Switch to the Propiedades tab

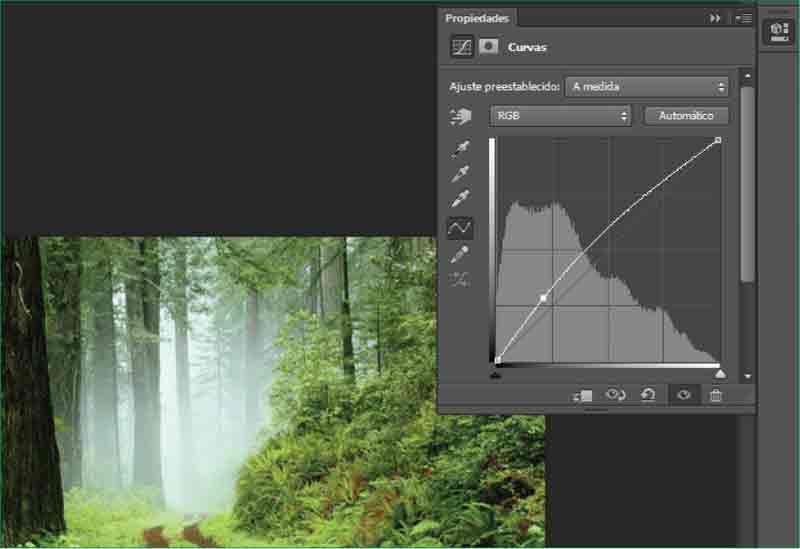coord(477,18)
